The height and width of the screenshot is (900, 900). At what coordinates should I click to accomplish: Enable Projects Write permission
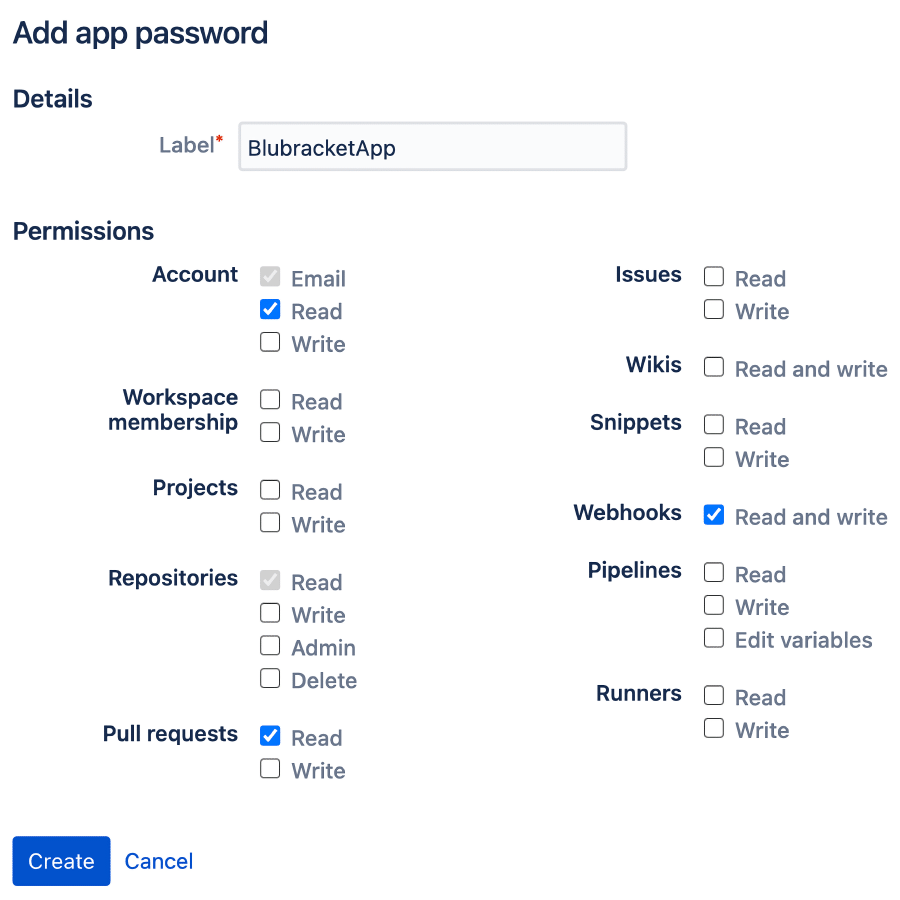click(270, 523)
